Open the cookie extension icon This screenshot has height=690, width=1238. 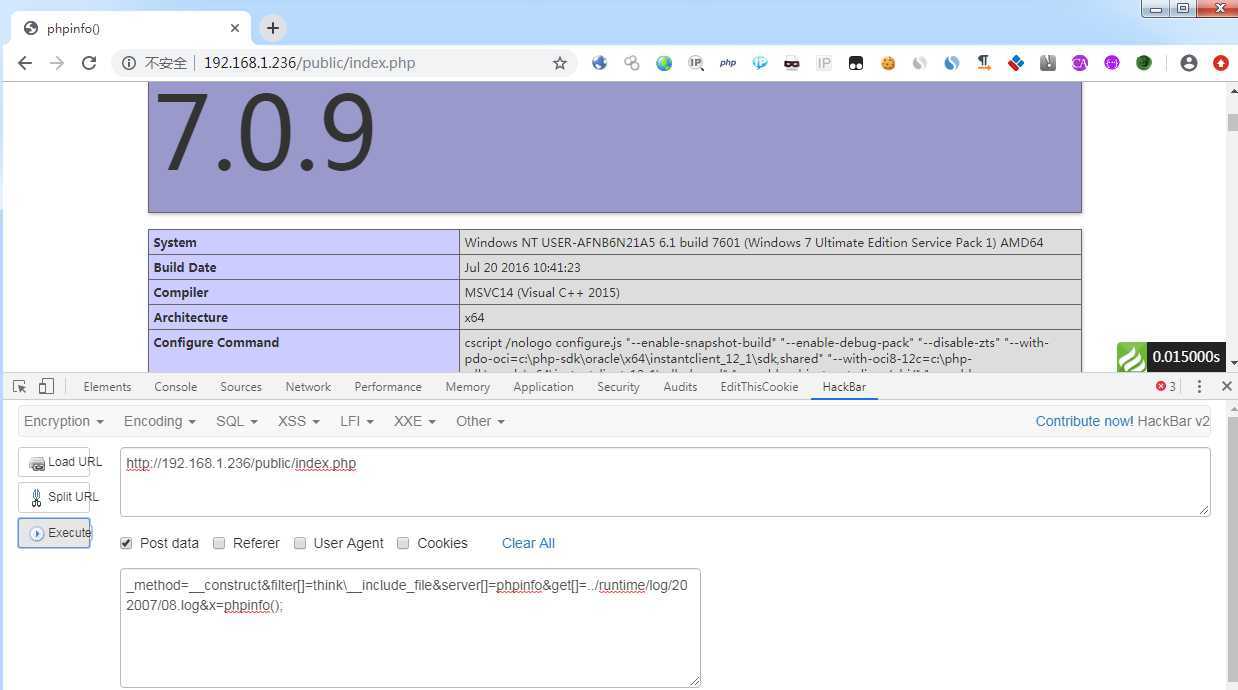click(888, 63)
